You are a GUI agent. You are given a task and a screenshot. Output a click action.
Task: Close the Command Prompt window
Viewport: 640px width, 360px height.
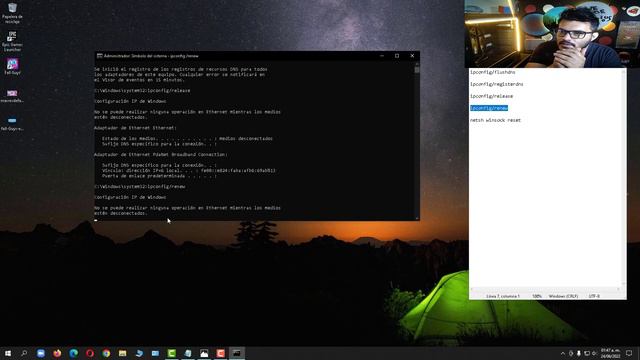click(412, 56)
